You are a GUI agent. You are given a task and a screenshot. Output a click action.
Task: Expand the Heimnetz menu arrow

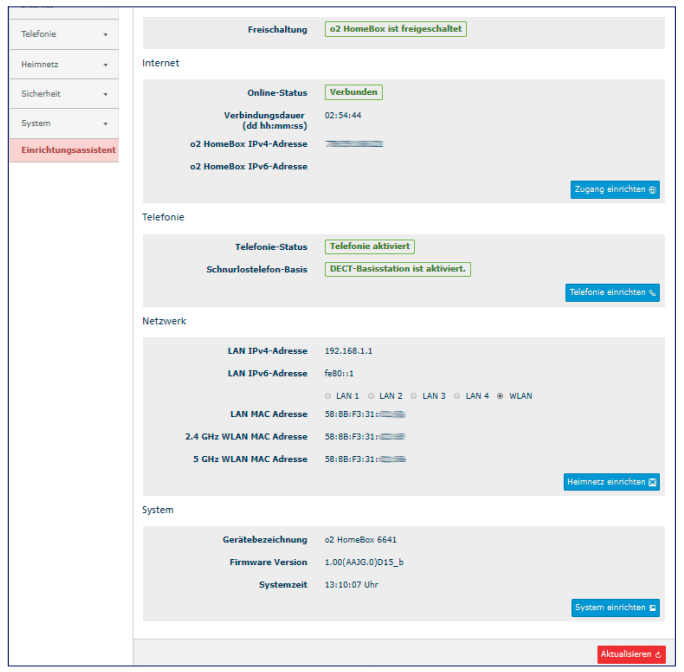tap(105, 65)
